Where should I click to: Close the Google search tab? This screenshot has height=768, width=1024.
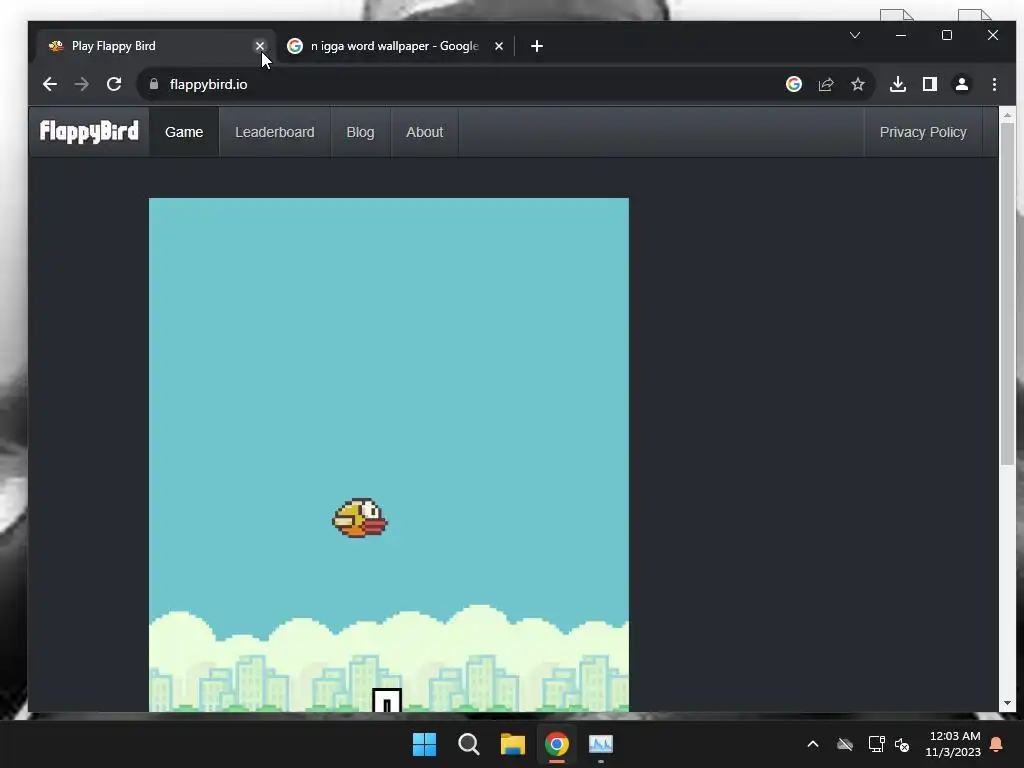point(499,46)
